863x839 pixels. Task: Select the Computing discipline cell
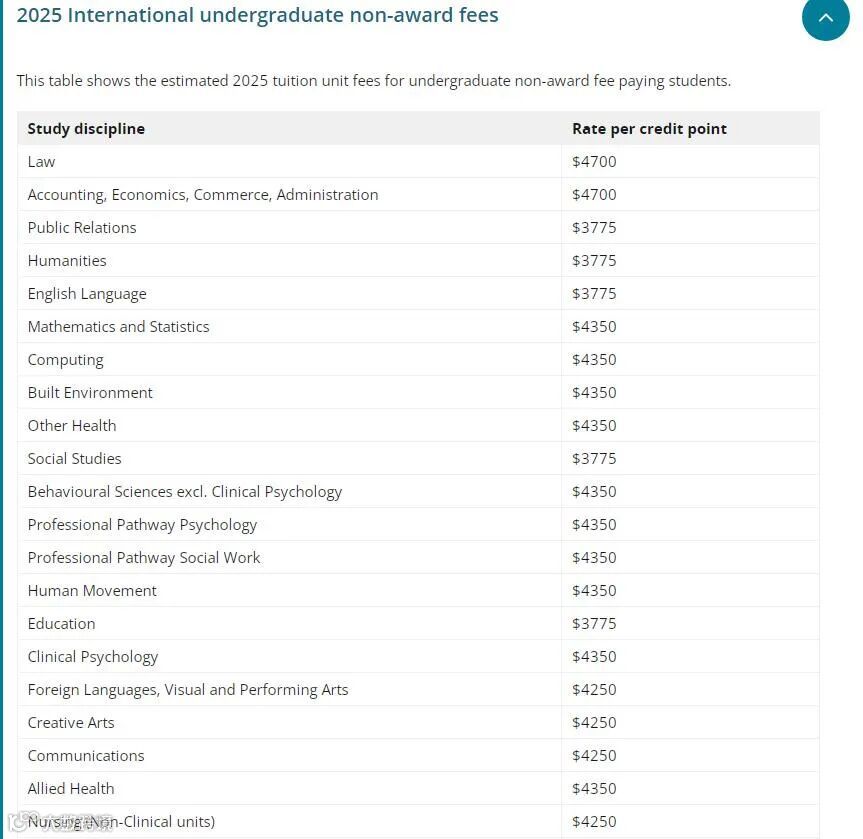click(66, 360)
